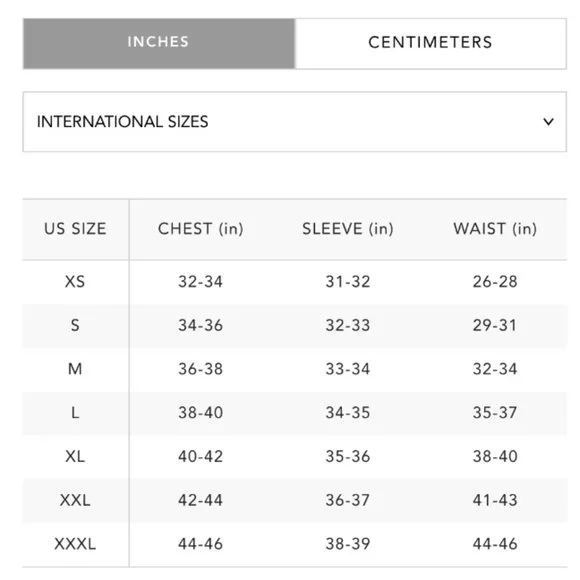This screenshot has width=580, height=580.
Task: Click the XXXL size row label
Action: pyautogui.click(x=75, y=544)
